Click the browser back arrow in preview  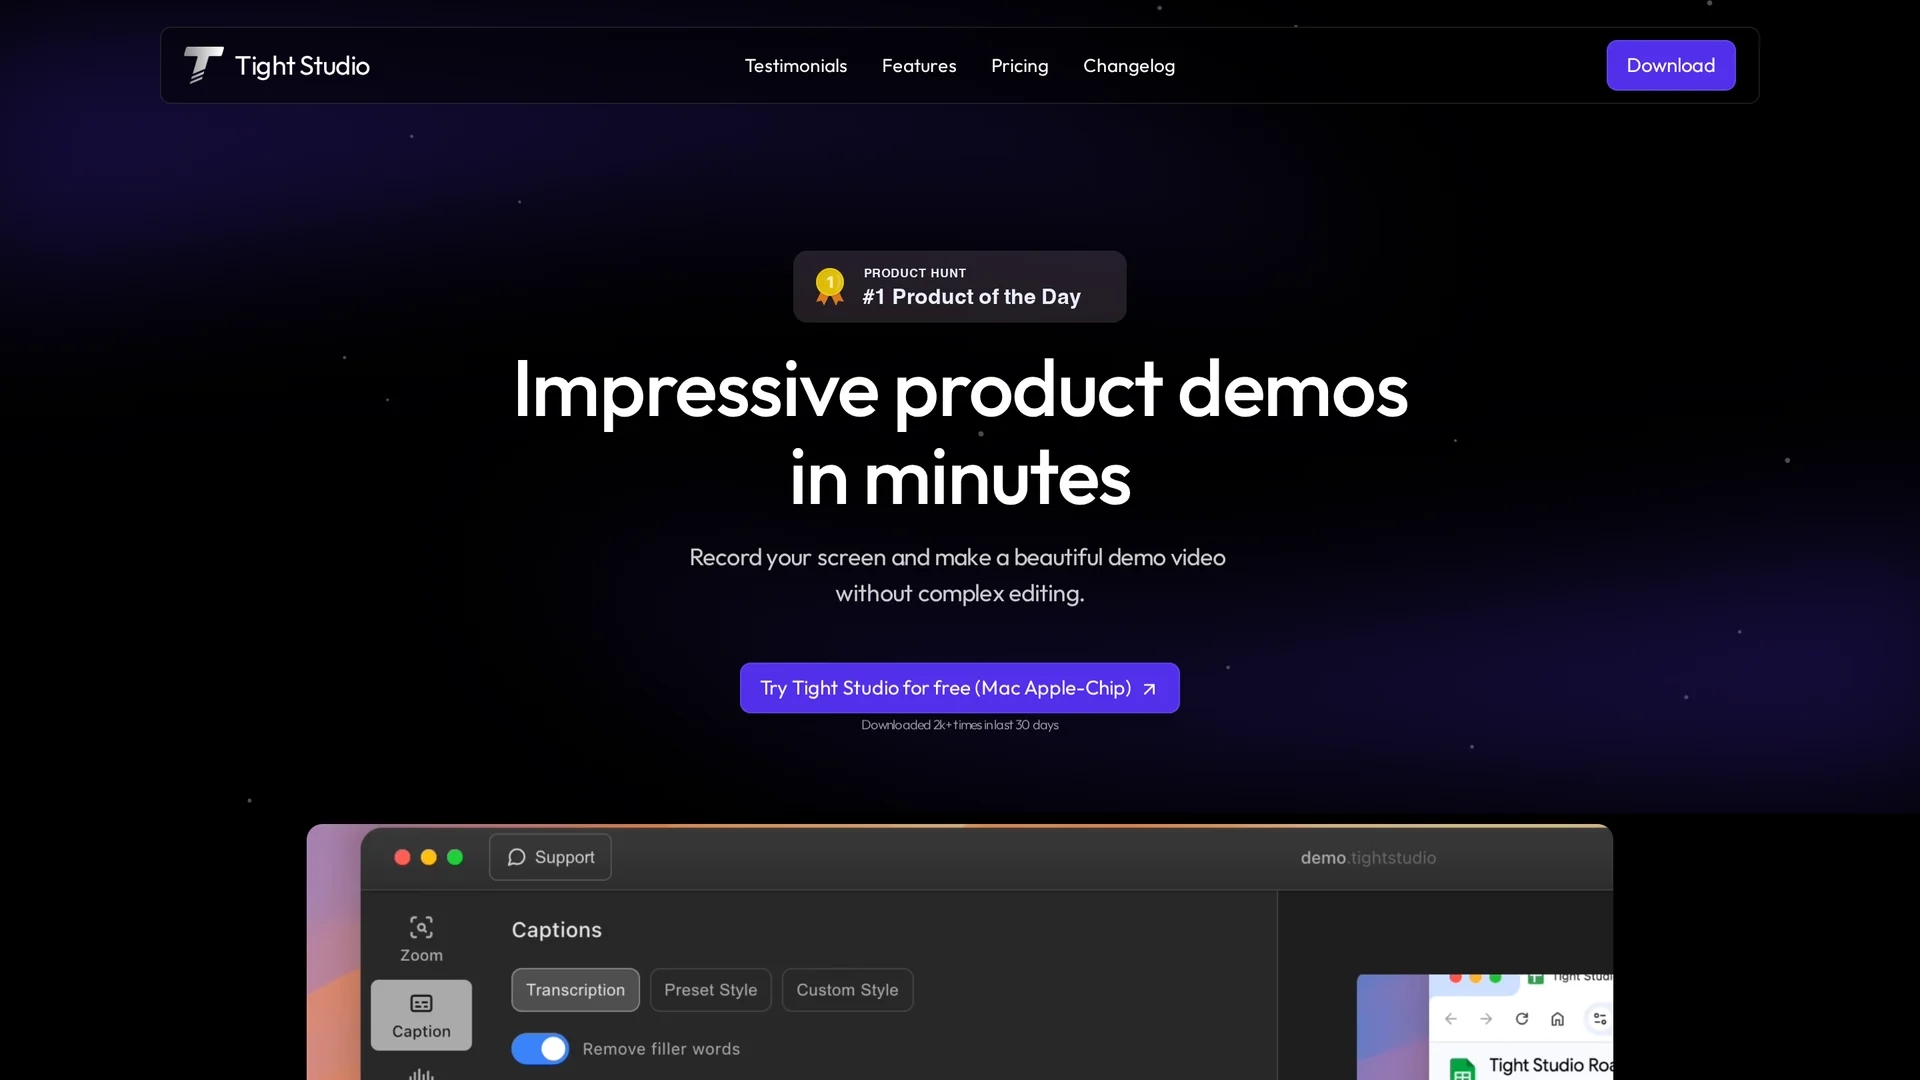1451,1019
